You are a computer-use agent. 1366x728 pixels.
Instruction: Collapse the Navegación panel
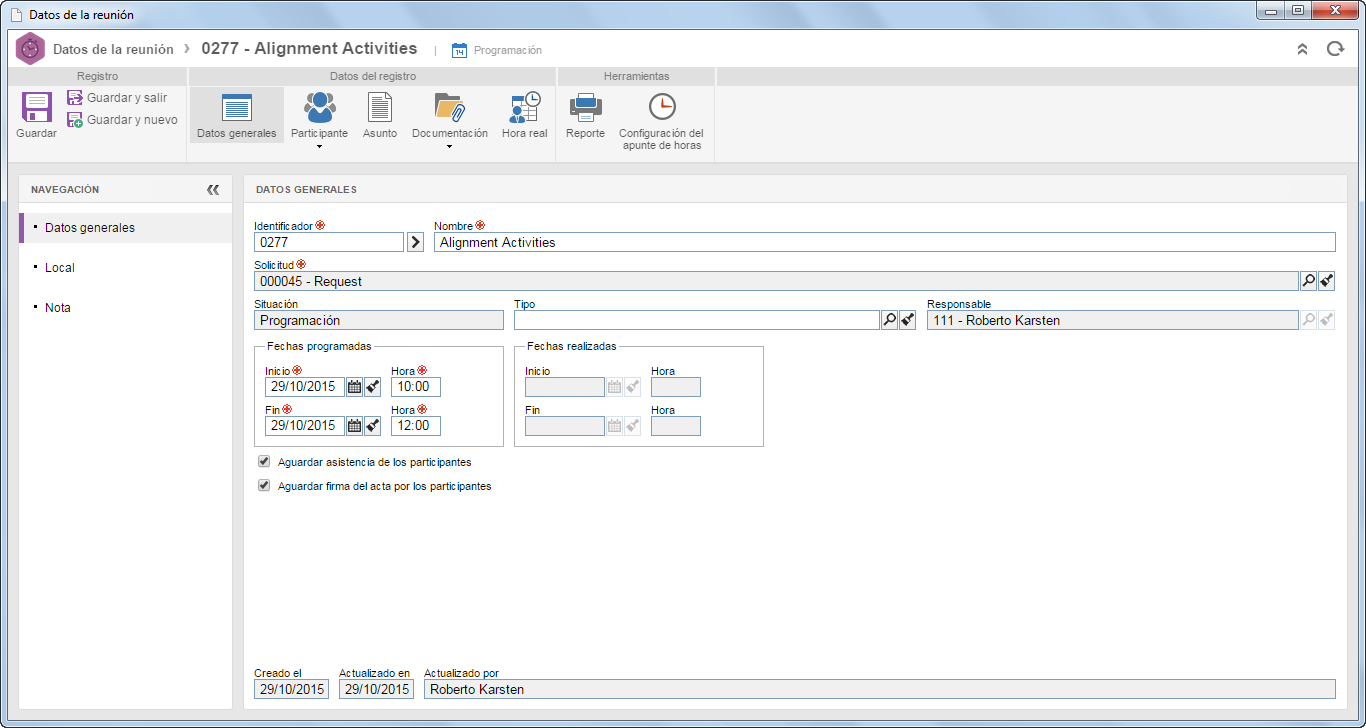[212, 189]
